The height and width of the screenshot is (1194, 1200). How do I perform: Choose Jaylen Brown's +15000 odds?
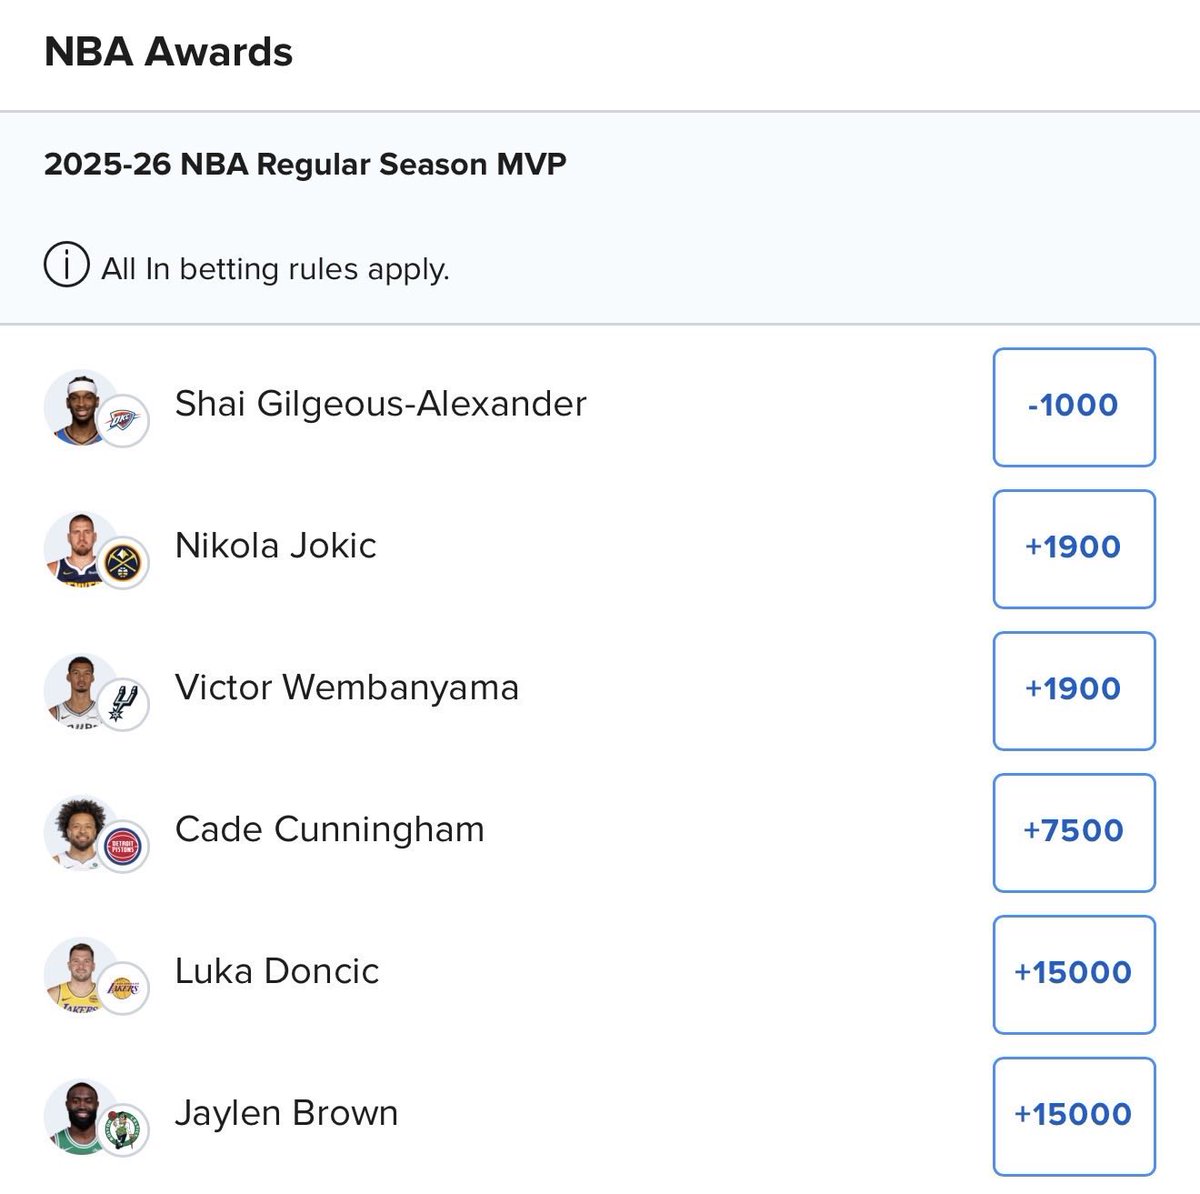pyautogui.click(x=1074, y=1116)
